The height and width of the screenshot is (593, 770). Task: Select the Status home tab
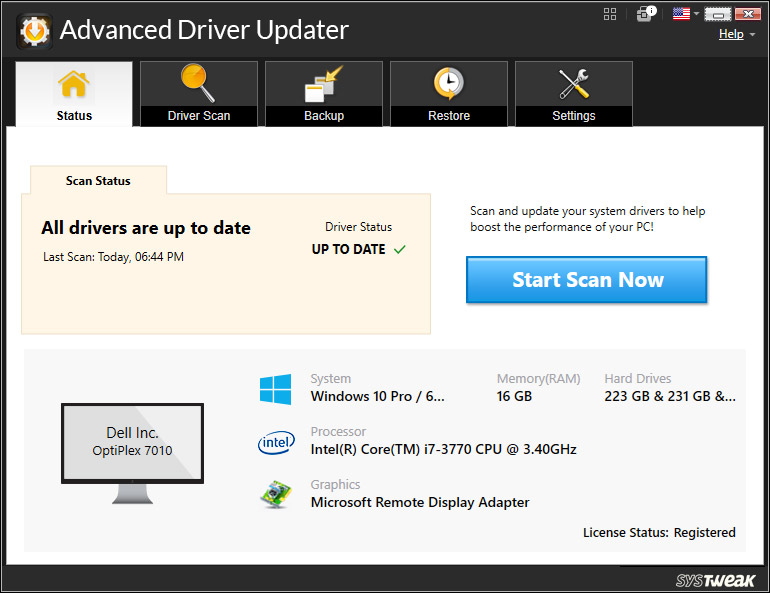[x=74, y=94]
